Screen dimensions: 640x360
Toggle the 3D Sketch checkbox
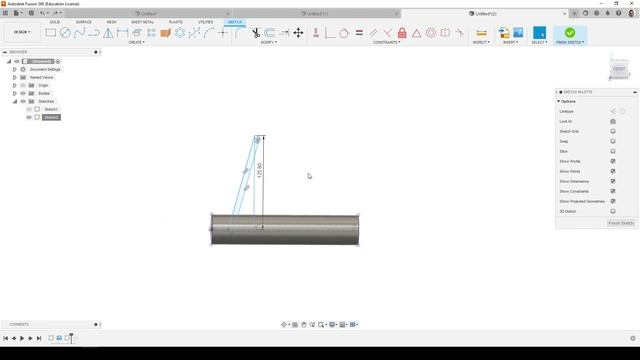coord(613,211)
